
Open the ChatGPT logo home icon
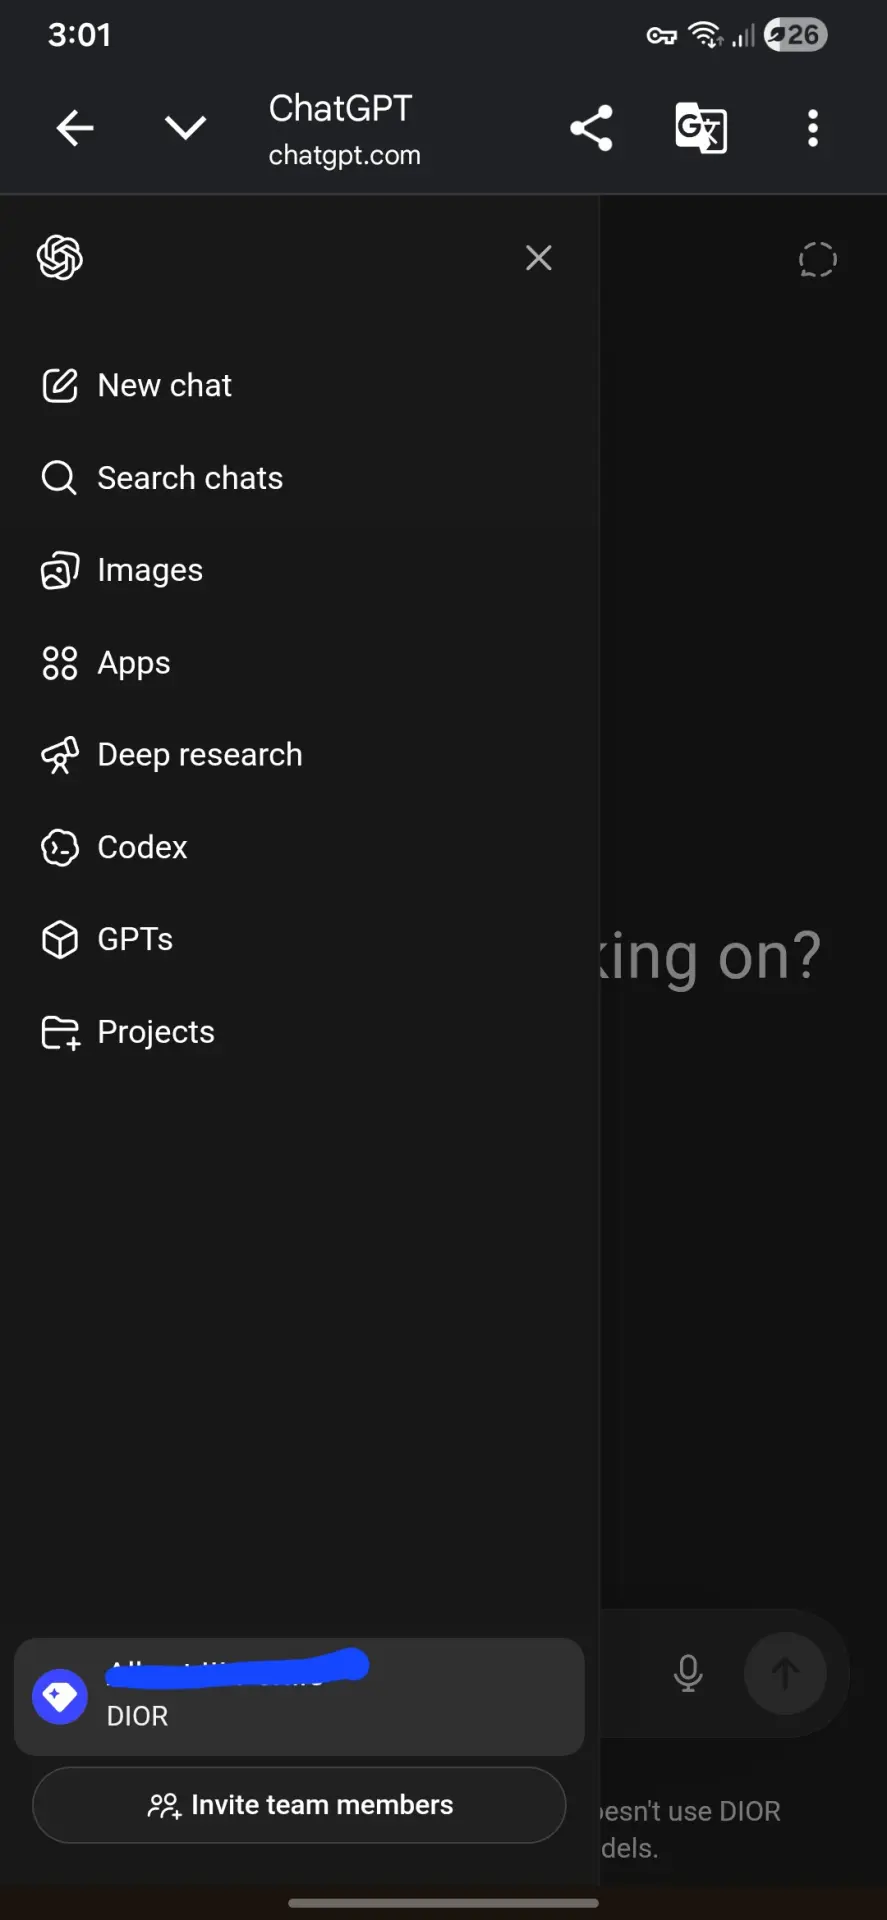60,258
